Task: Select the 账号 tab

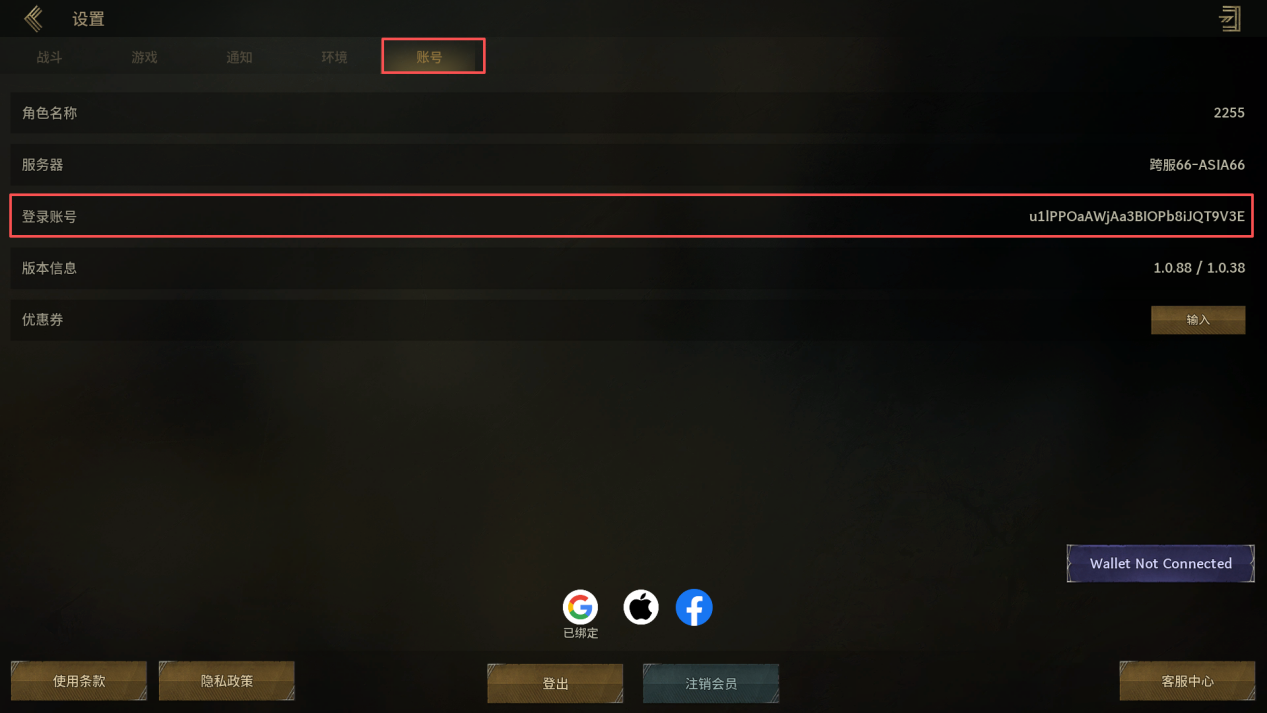Action: pyautogui.click(x=433, y=56)
